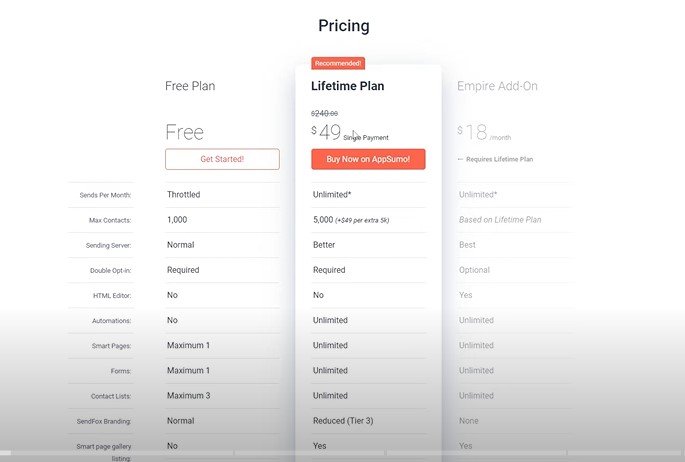Click the Requires Lifetime Plan arrow note
Screen dimensions: 685x462
click(x=495, y=159)
